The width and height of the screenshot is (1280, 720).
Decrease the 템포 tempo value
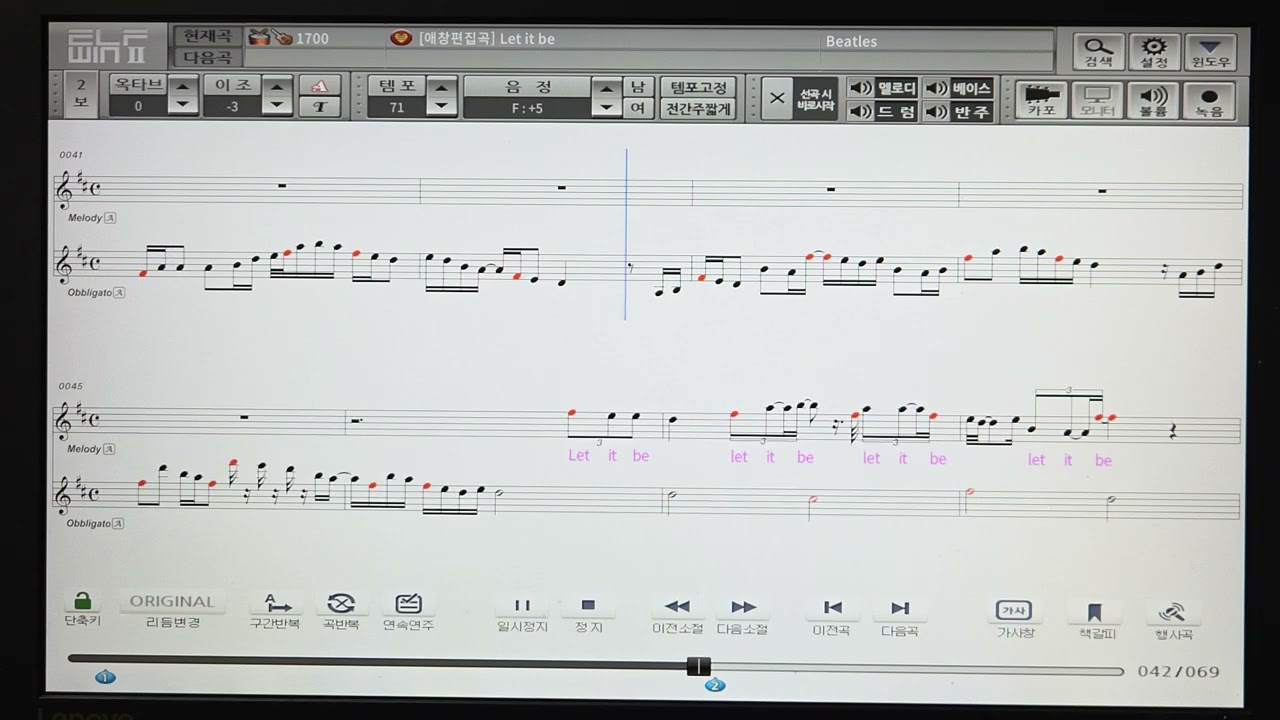(441, 107)
